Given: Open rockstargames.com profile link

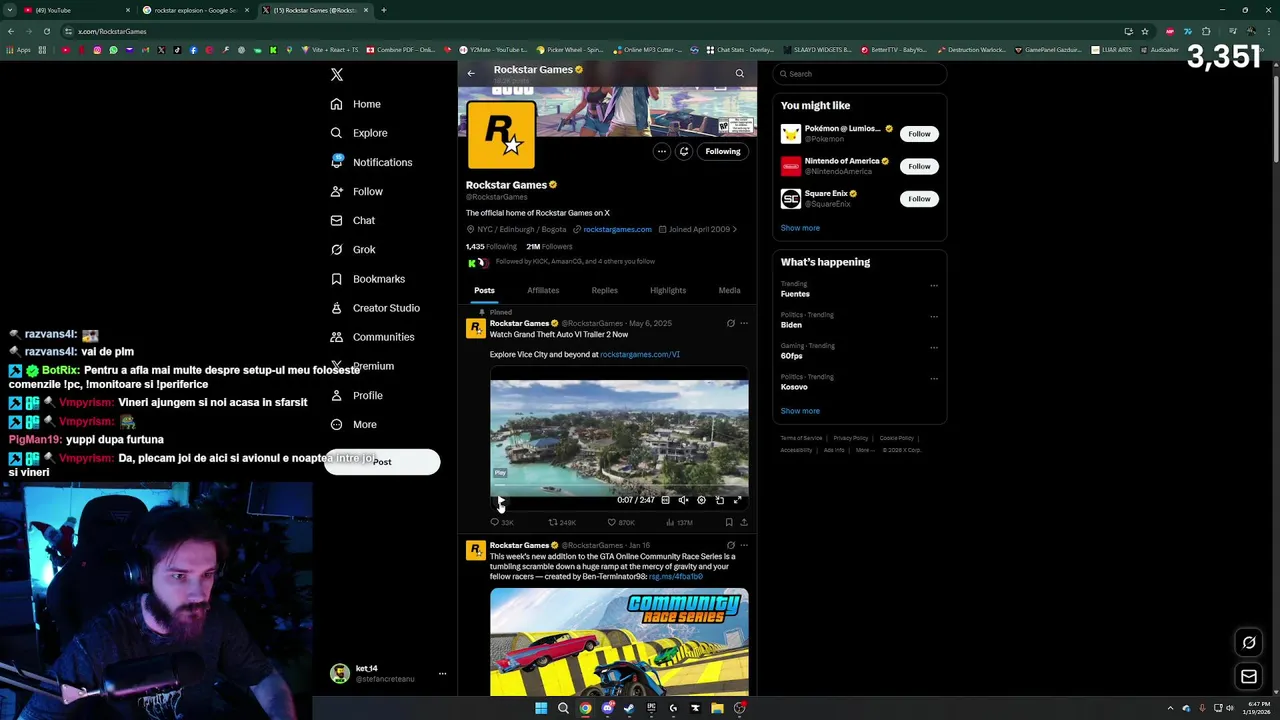Looking at the screenshot, I should [x=617, y=229].
